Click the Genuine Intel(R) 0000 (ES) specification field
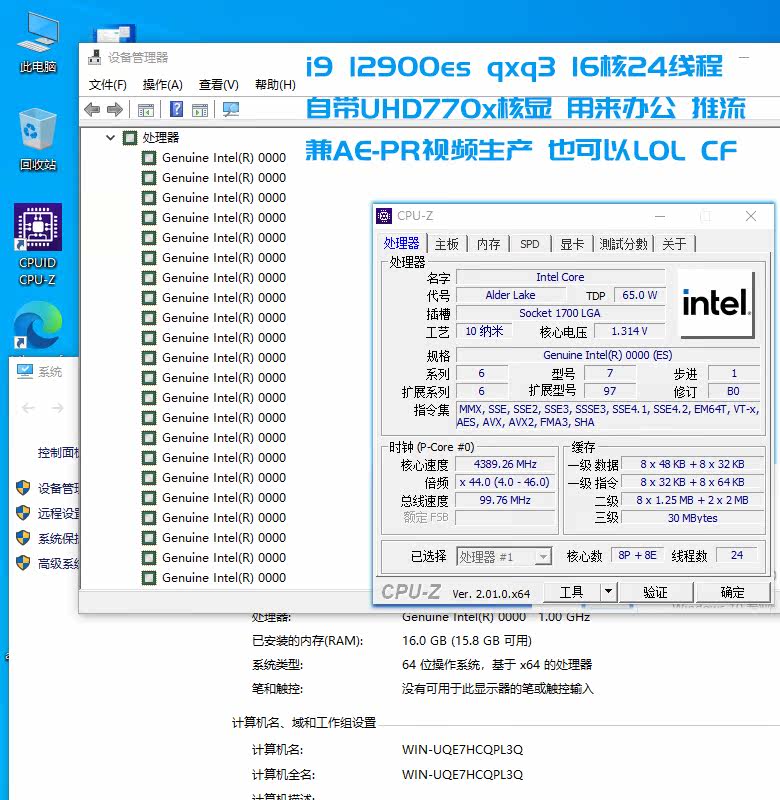 pyautogui.click(x=608, y=355)
